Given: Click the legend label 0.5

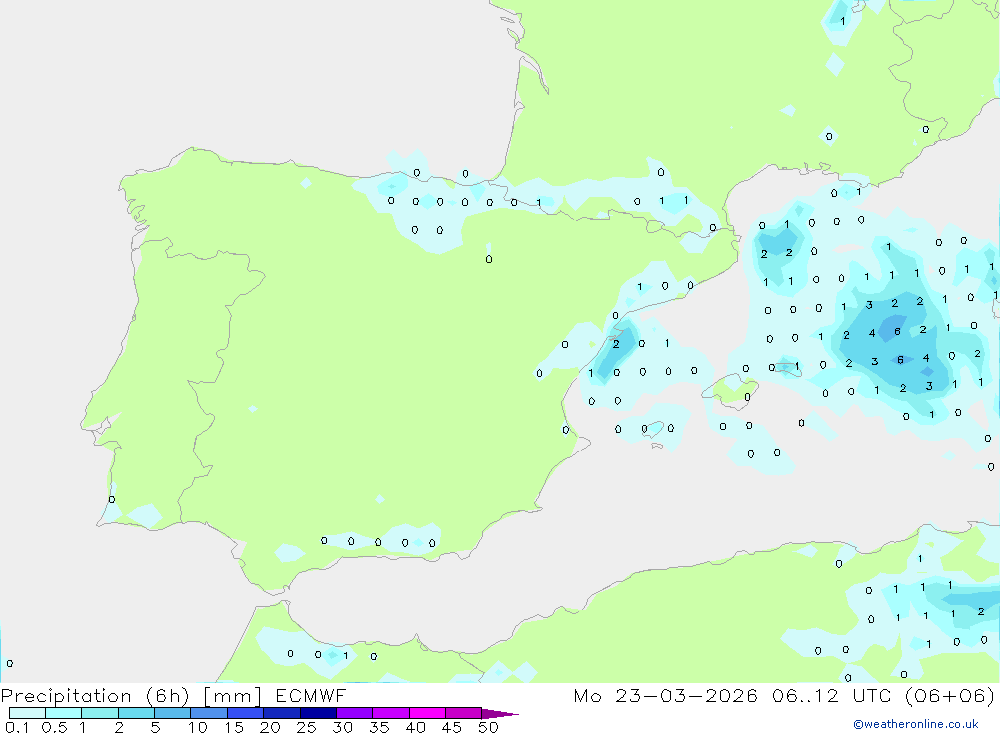Looking at the screenshot, I should (x=54, y=727).
